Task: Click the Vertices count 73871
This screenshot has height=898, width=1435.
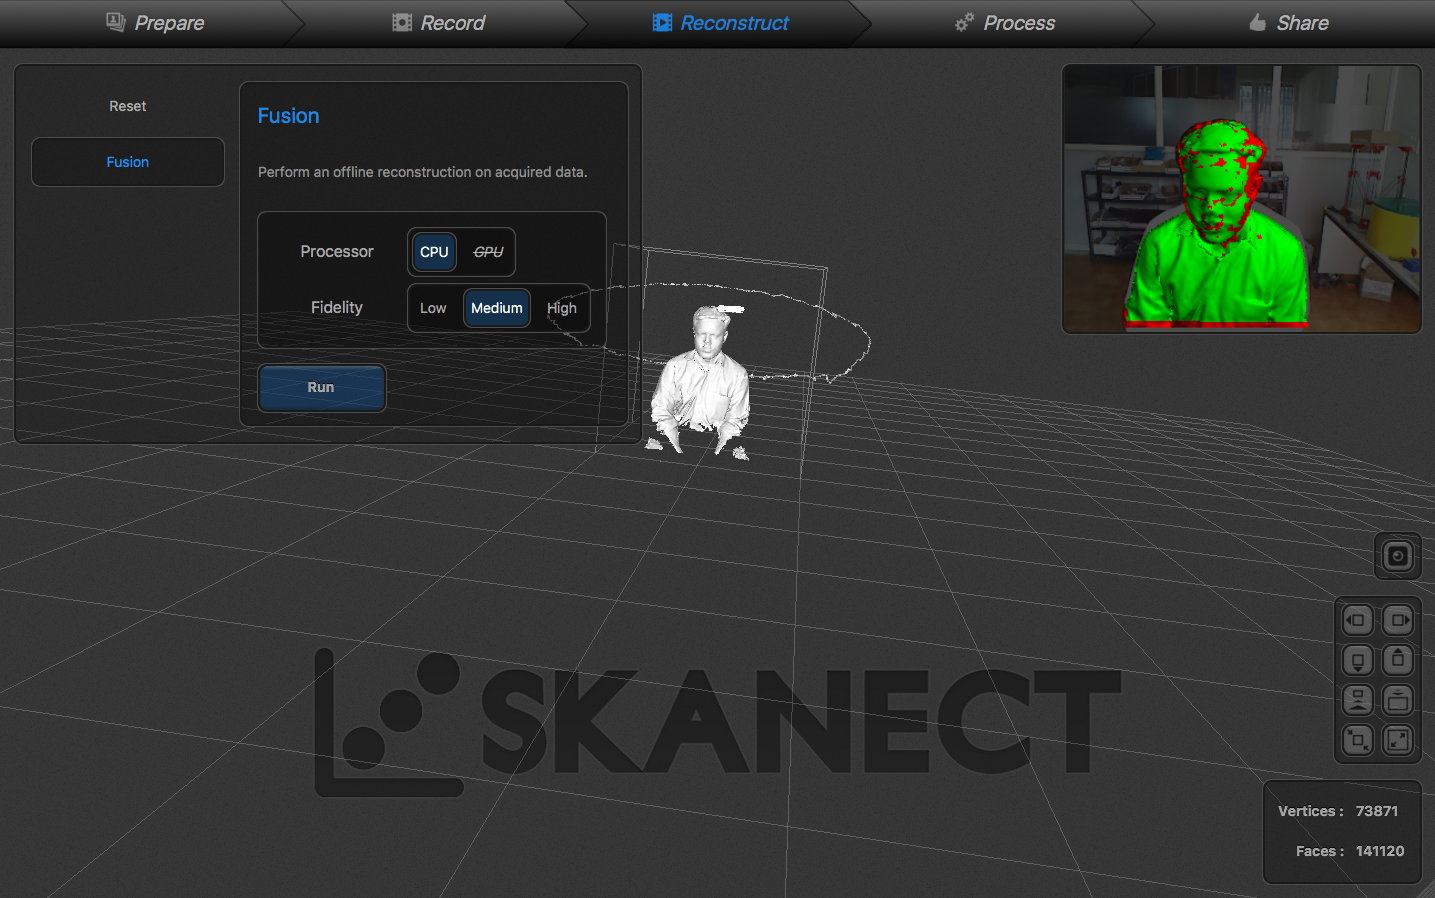Action: pos(1377,811)
